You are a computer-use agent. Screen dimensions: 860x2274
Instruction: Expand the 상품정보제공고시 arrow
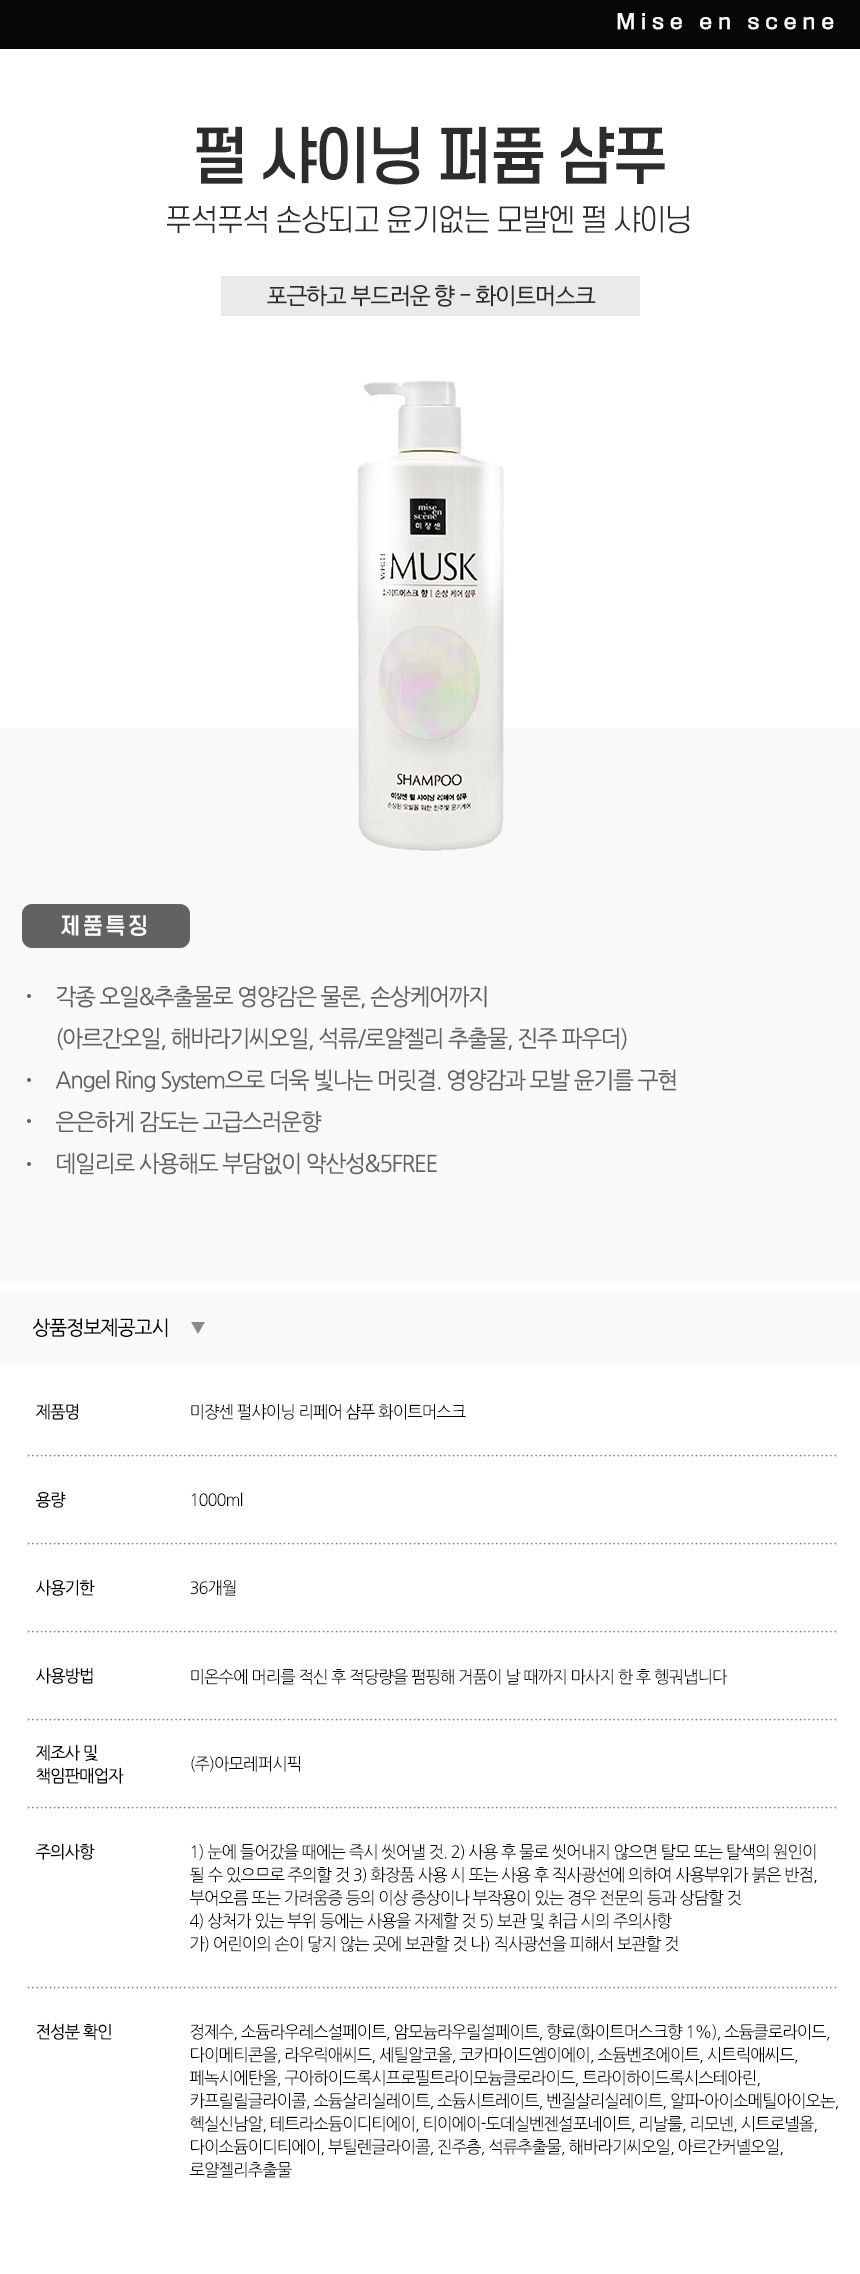(198, 1328)
